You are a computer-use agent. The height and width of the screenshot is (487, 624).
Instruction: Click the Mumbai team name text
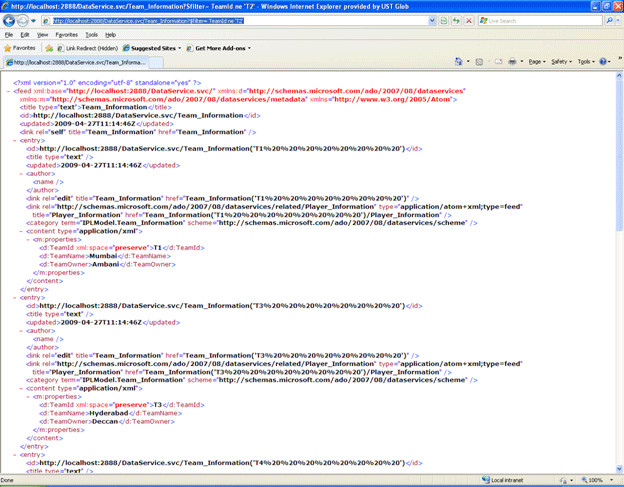pos(103,256)
